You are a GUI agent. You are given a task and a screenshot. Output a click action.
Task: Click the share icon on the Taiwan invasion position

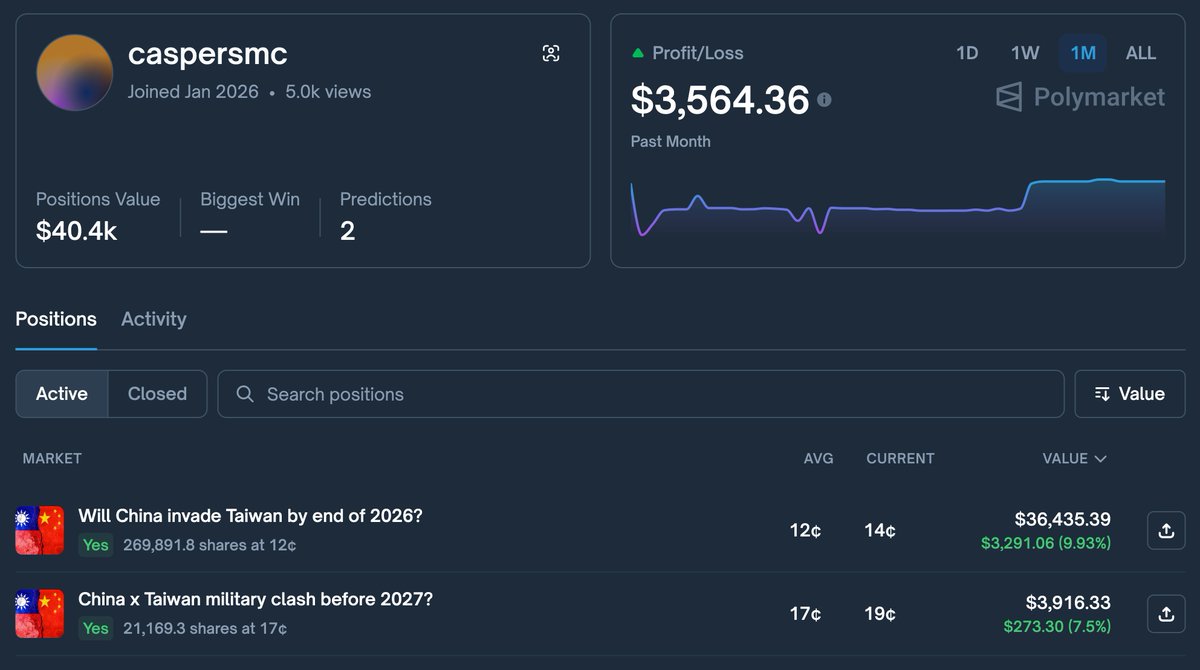1167,530
